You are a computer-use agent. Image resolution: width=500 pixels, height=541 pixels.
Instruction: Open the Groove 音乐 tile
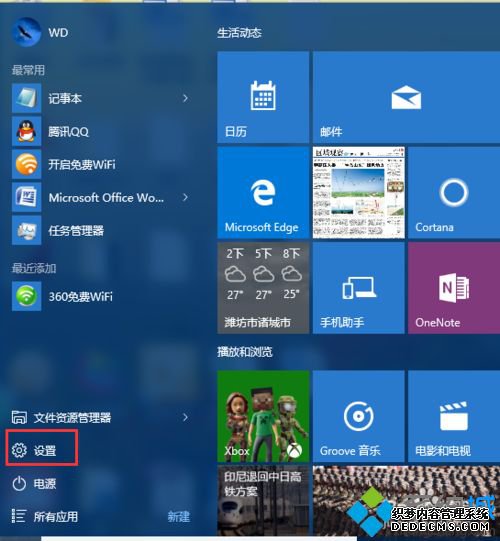point(359,416)
